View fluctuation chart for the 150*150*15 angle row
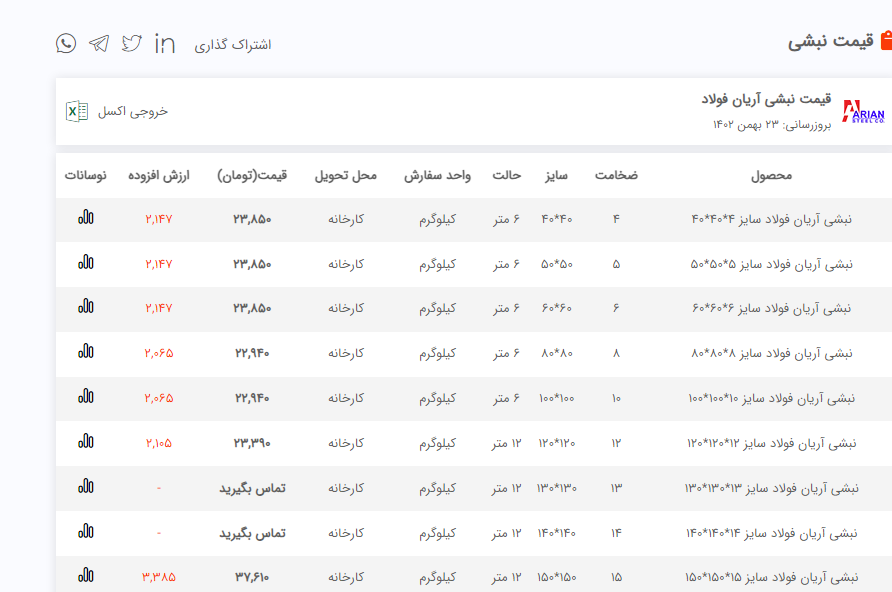The image size is (892, 592). coord(86,576)
